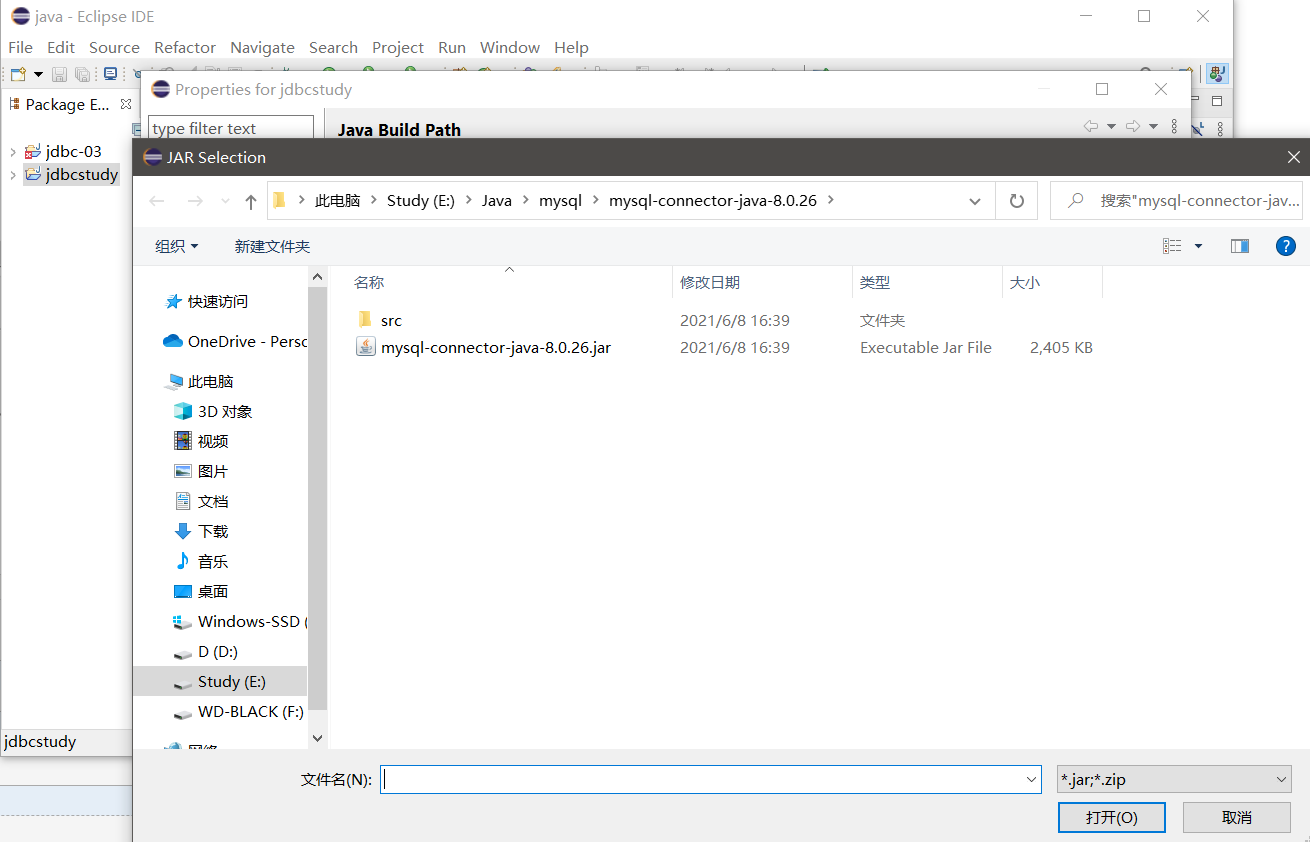
Task: Click change view icon in file dialog
Action: [x=1172, y=246]
